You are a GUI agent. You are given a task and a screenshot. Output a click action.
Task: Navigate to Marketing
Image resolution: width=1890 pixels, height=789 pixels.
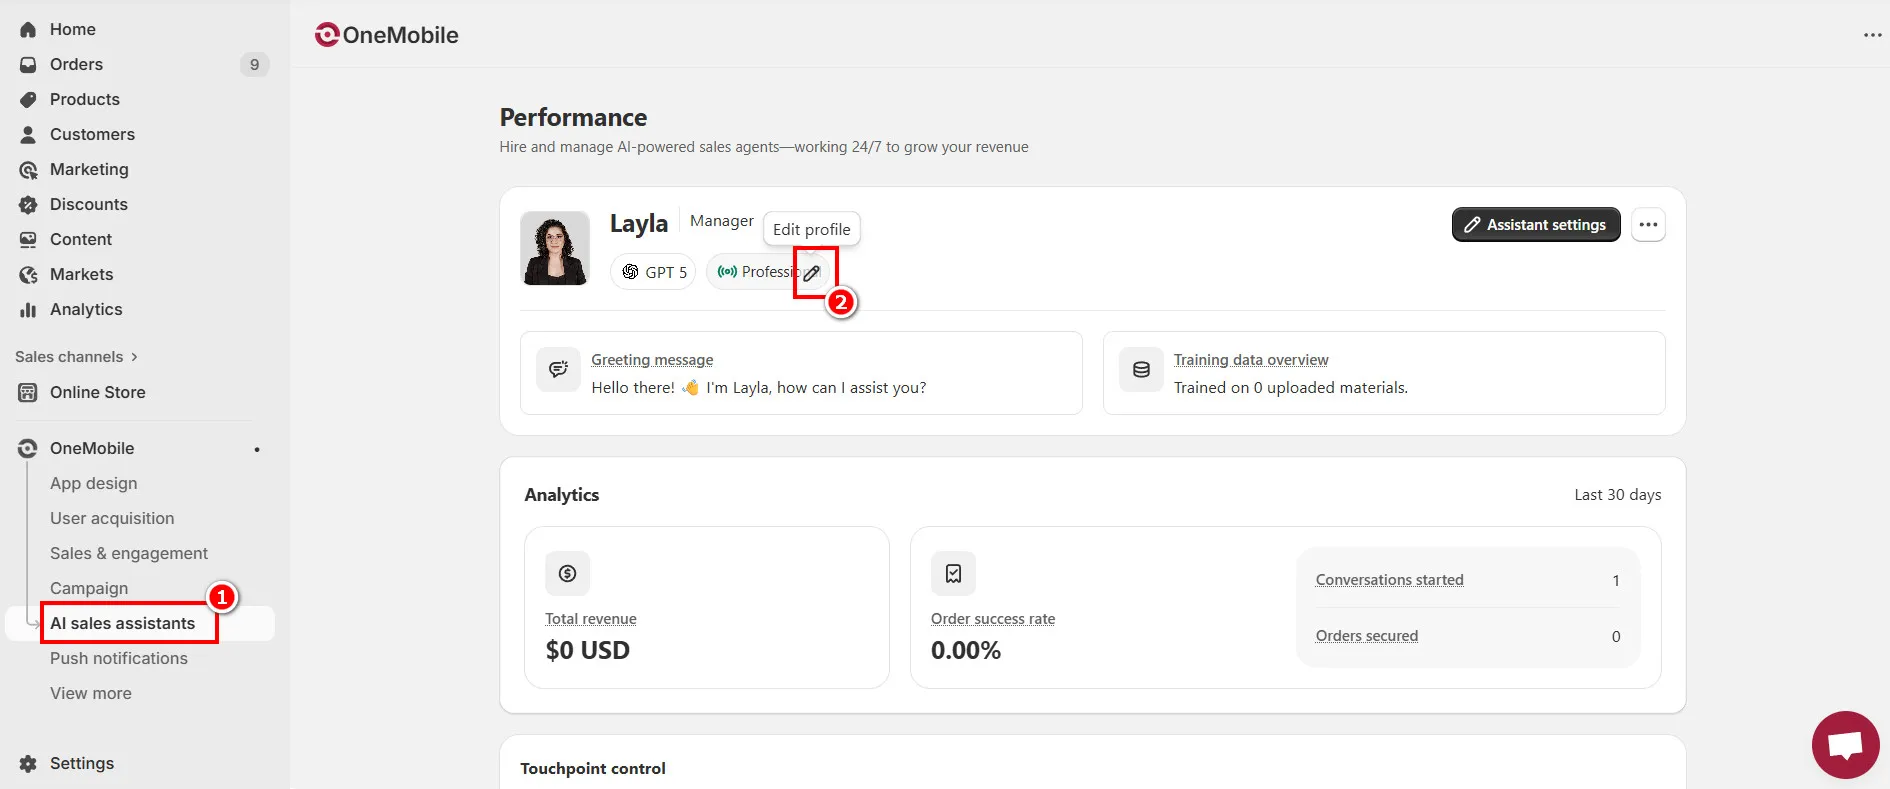coord(89,169)
